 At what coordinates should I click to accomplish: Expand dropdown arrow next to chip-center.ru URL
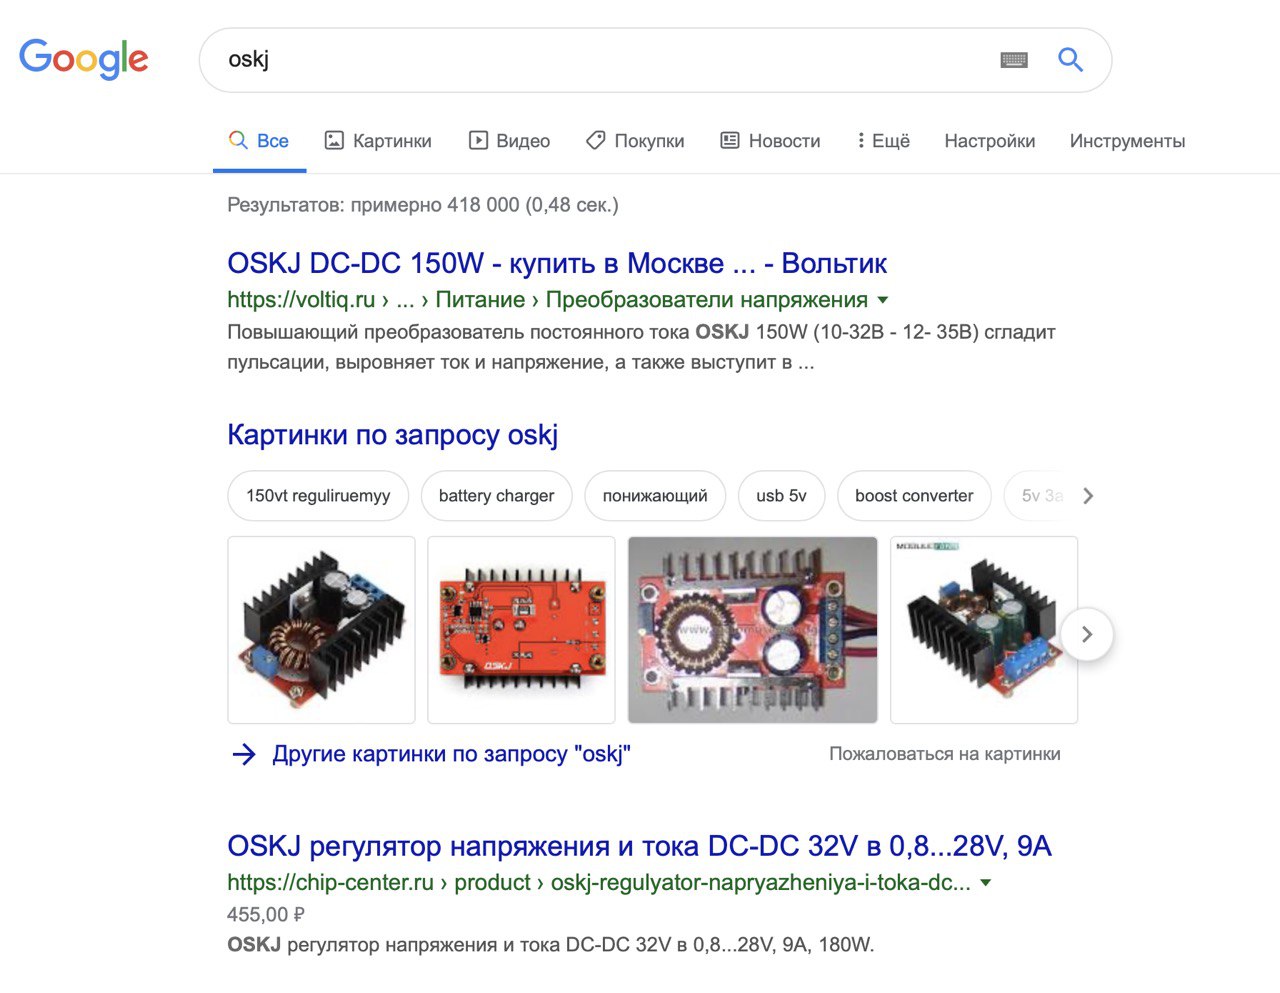986,883
